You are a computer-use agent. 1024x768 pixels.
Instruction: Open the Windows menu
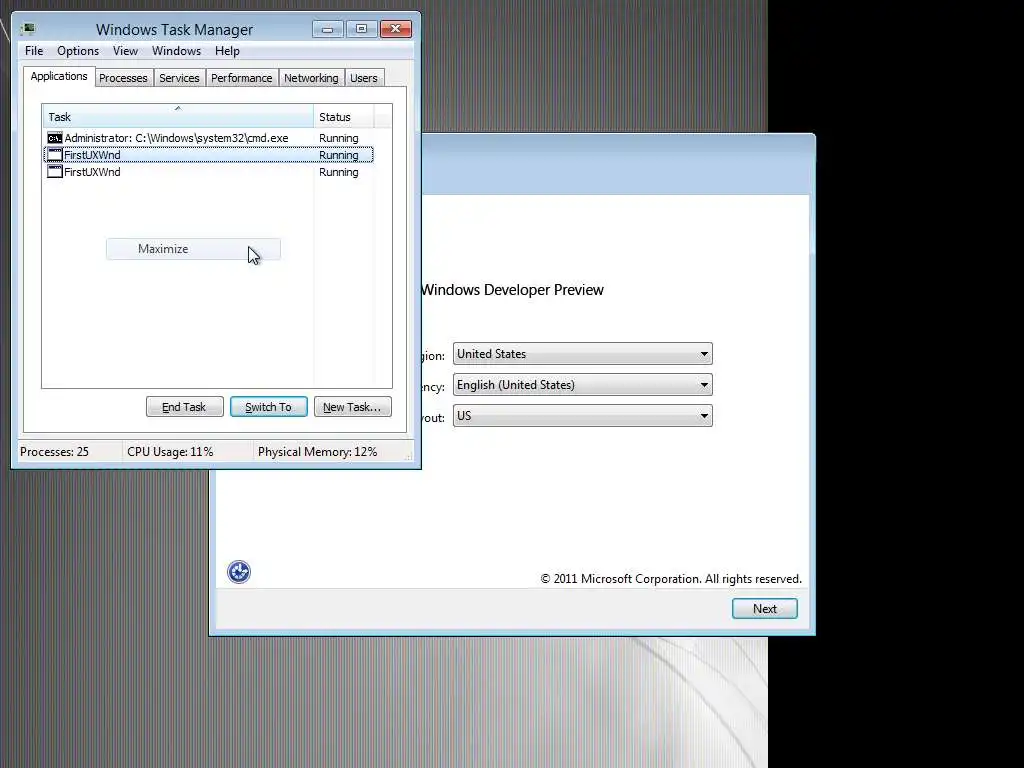(x=176, y=51)
